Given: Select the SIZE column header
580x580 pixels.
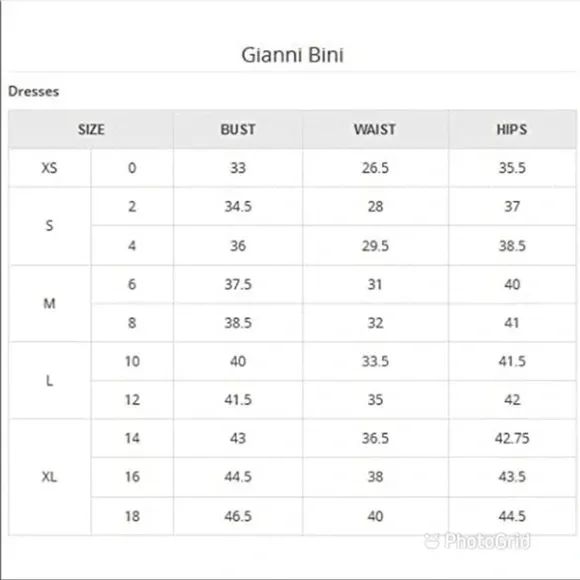Looking at the screenshot, I should click(91, 129).
